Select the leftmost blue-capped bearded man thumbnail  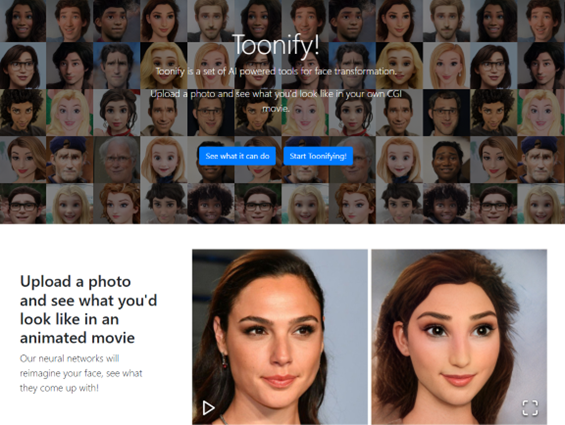pyautogui.click(x=70, y=159)
